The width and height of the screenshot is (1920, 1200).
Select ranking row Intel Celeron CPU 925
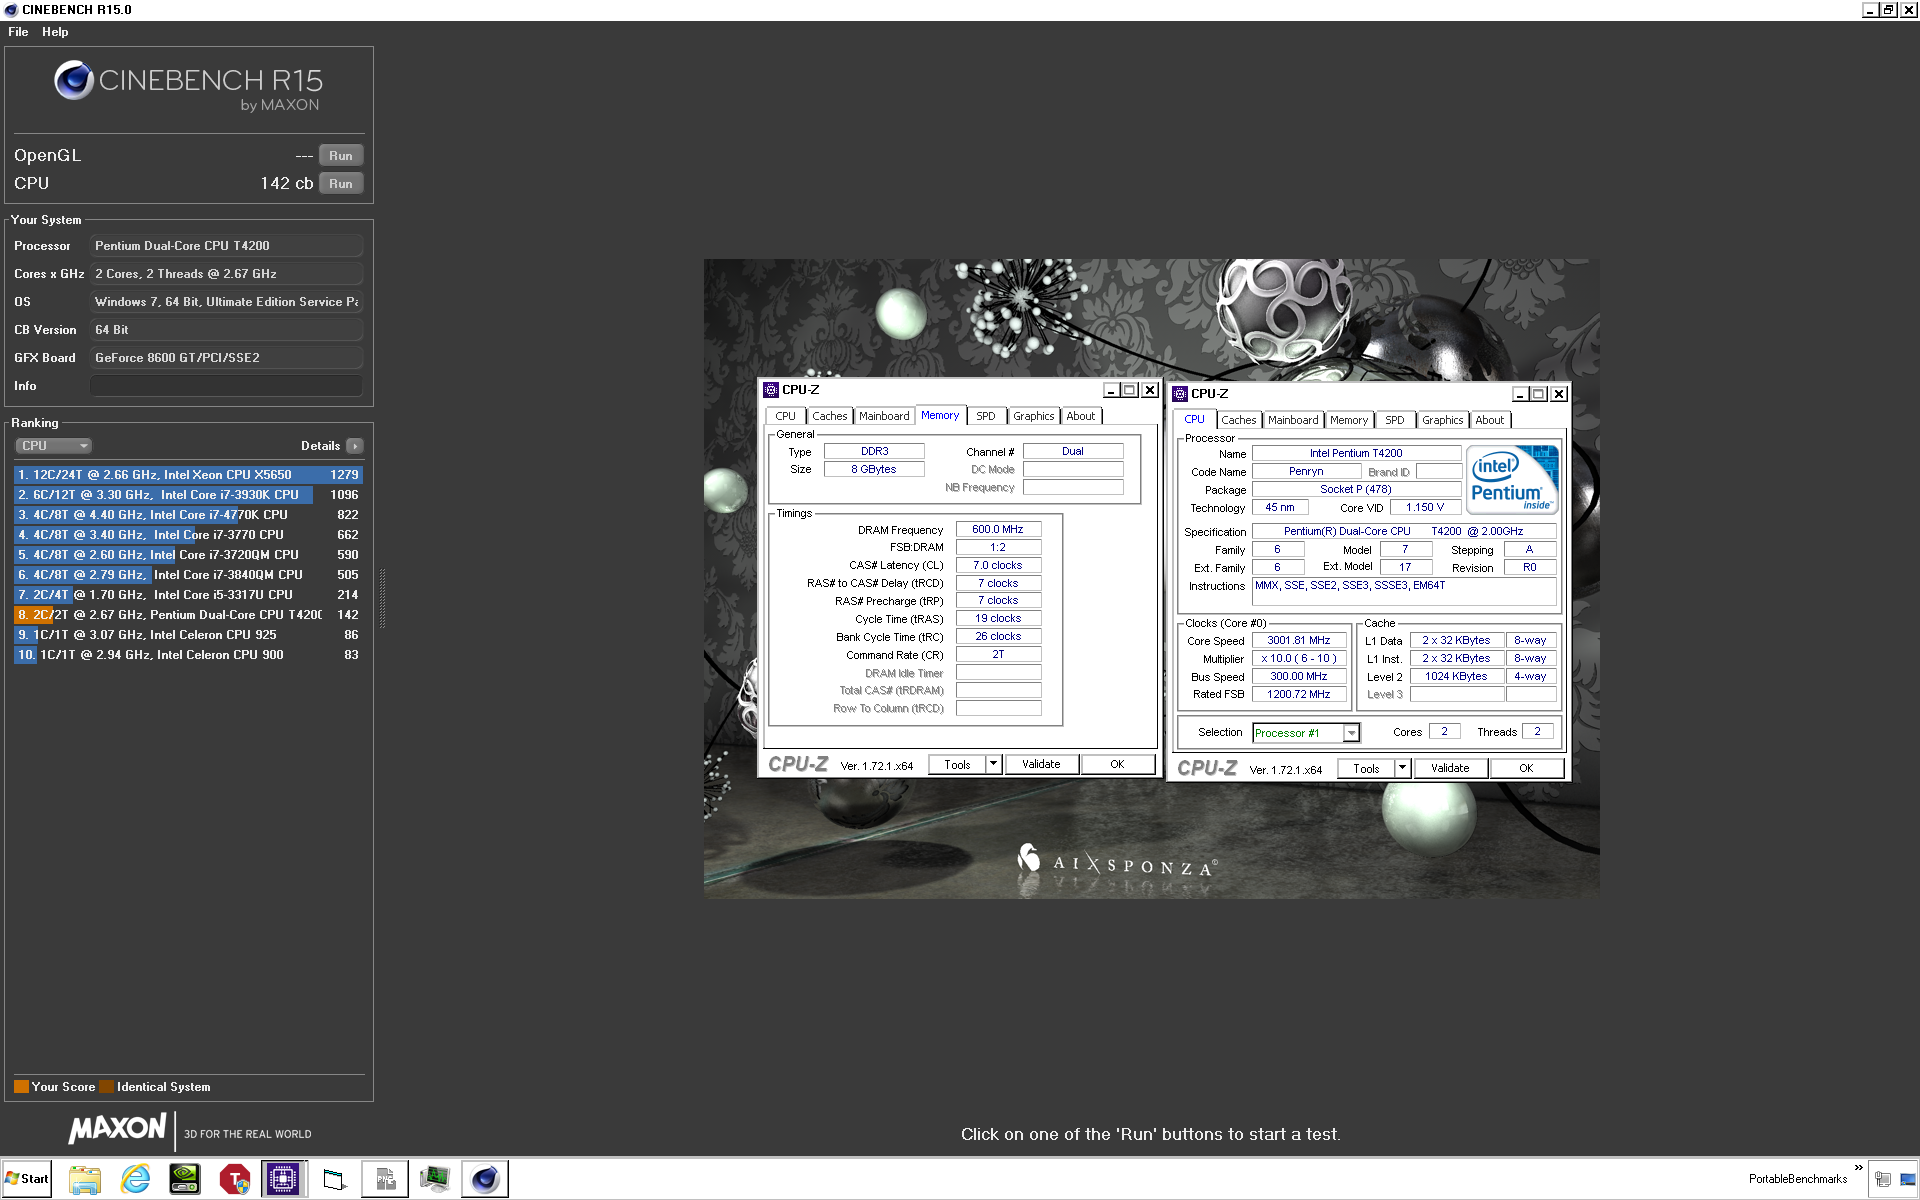coord(188,635)
